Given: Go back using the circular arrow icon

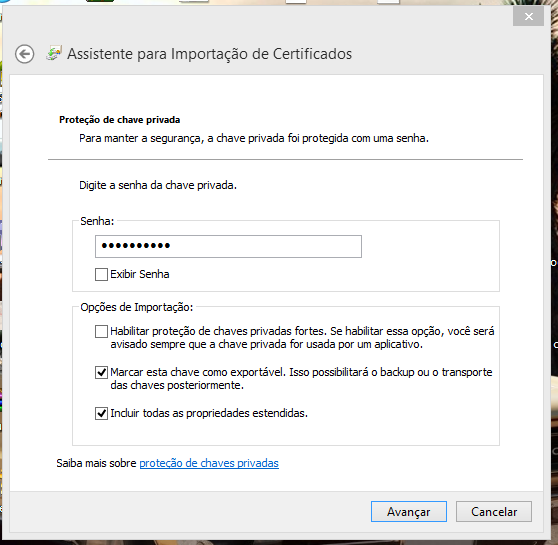Looking at the screenshot, I should [x=25, y=54].
